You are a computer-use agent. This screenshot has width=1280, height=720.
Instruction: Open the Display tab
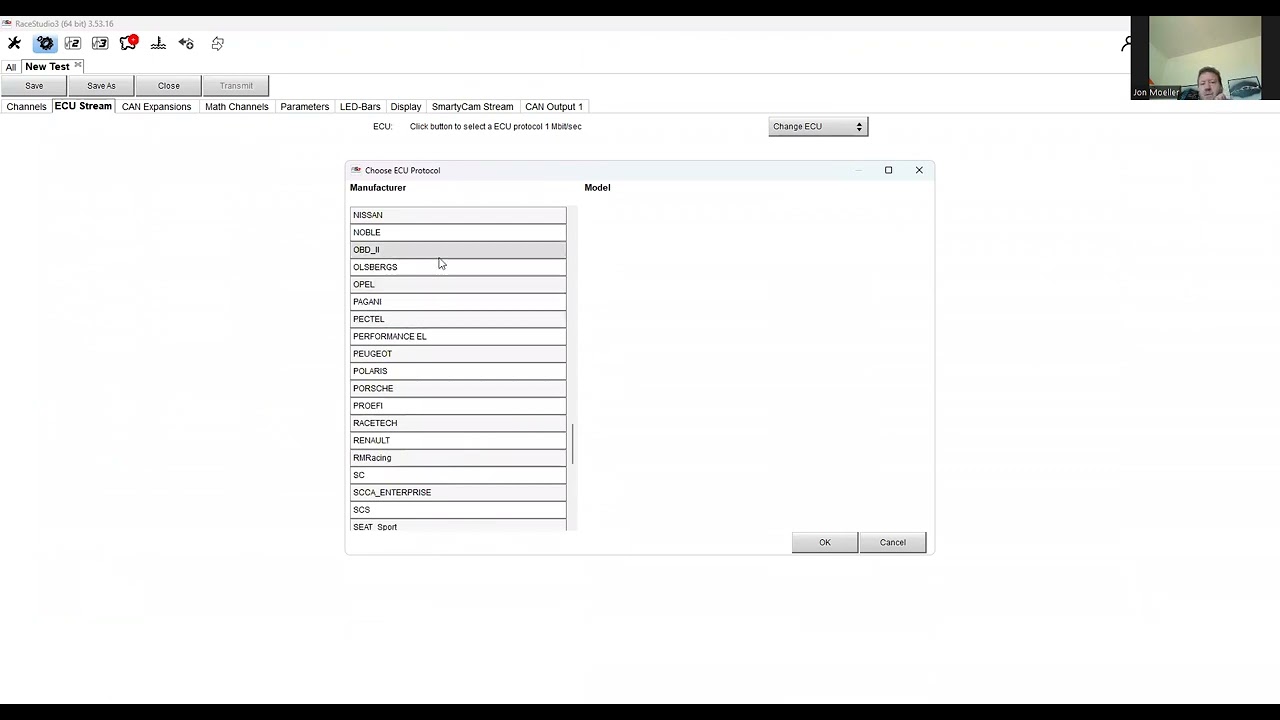pyautogui.click(x=406, y=106)
